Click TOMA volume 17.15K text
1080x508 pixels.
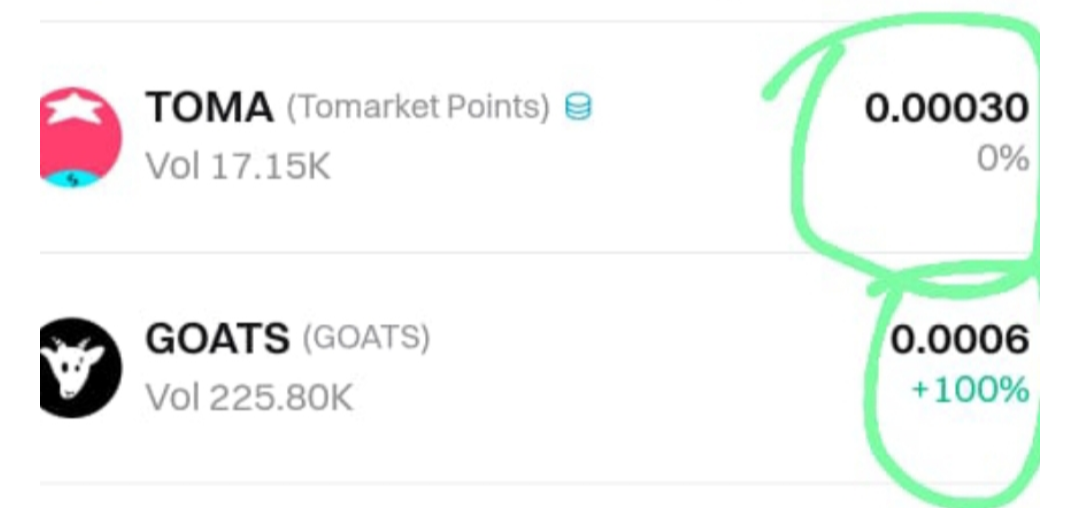coord(238,166)
